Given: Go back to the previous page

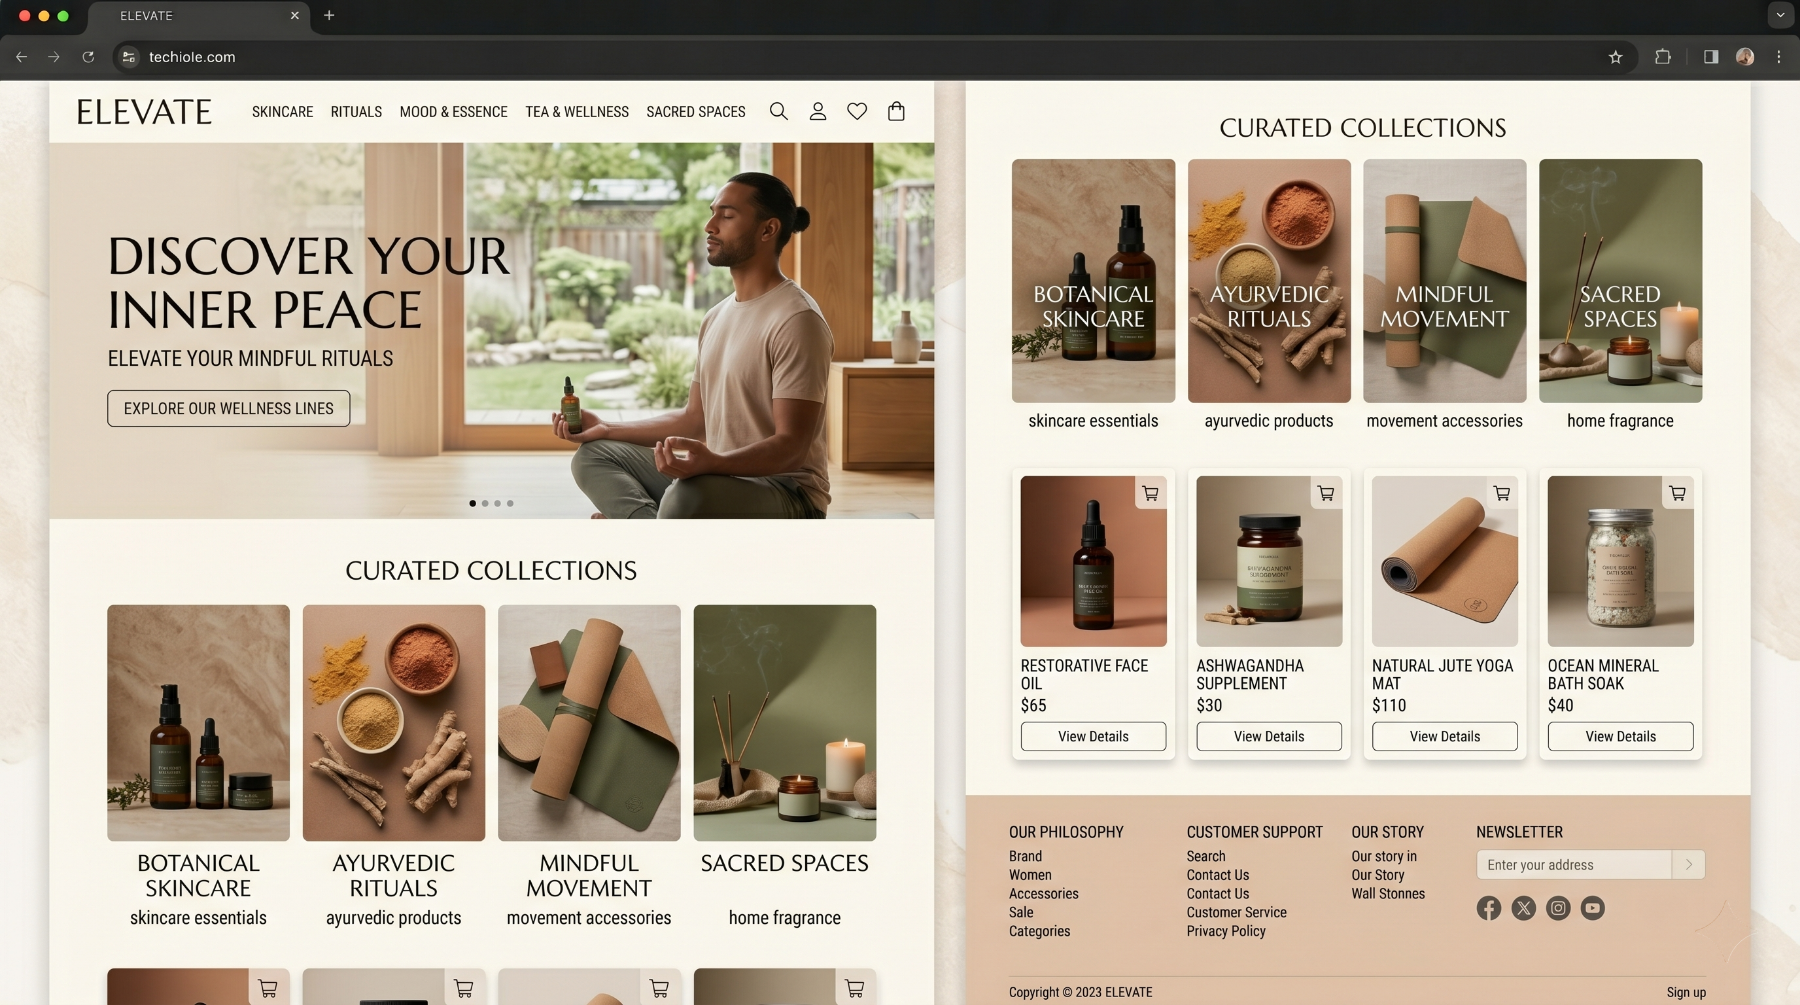Looking at the screenshot, I should [21, 57].
